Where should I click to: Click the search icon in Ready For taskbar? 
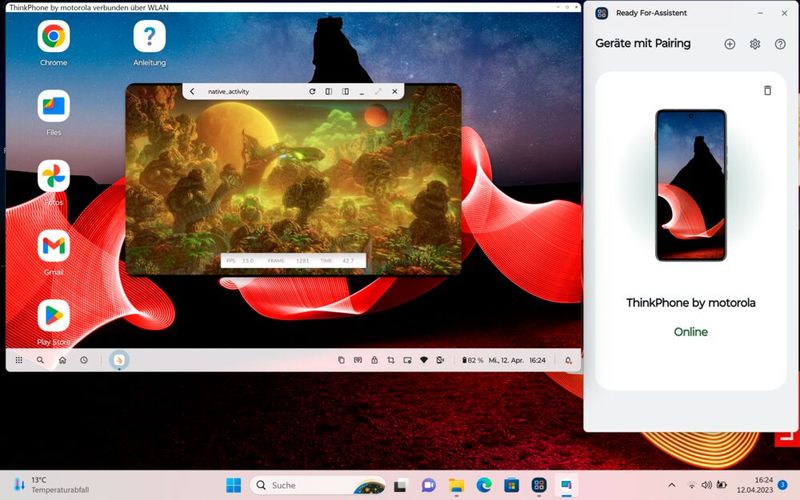(40, 360)
